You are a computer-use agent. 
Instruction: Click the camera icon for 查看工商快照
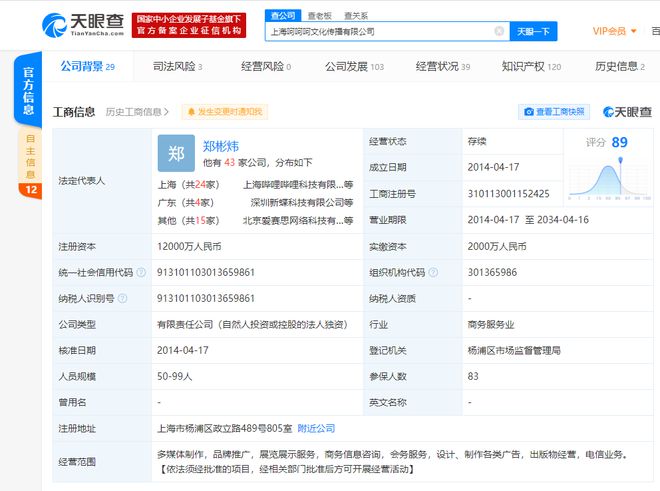527,112
